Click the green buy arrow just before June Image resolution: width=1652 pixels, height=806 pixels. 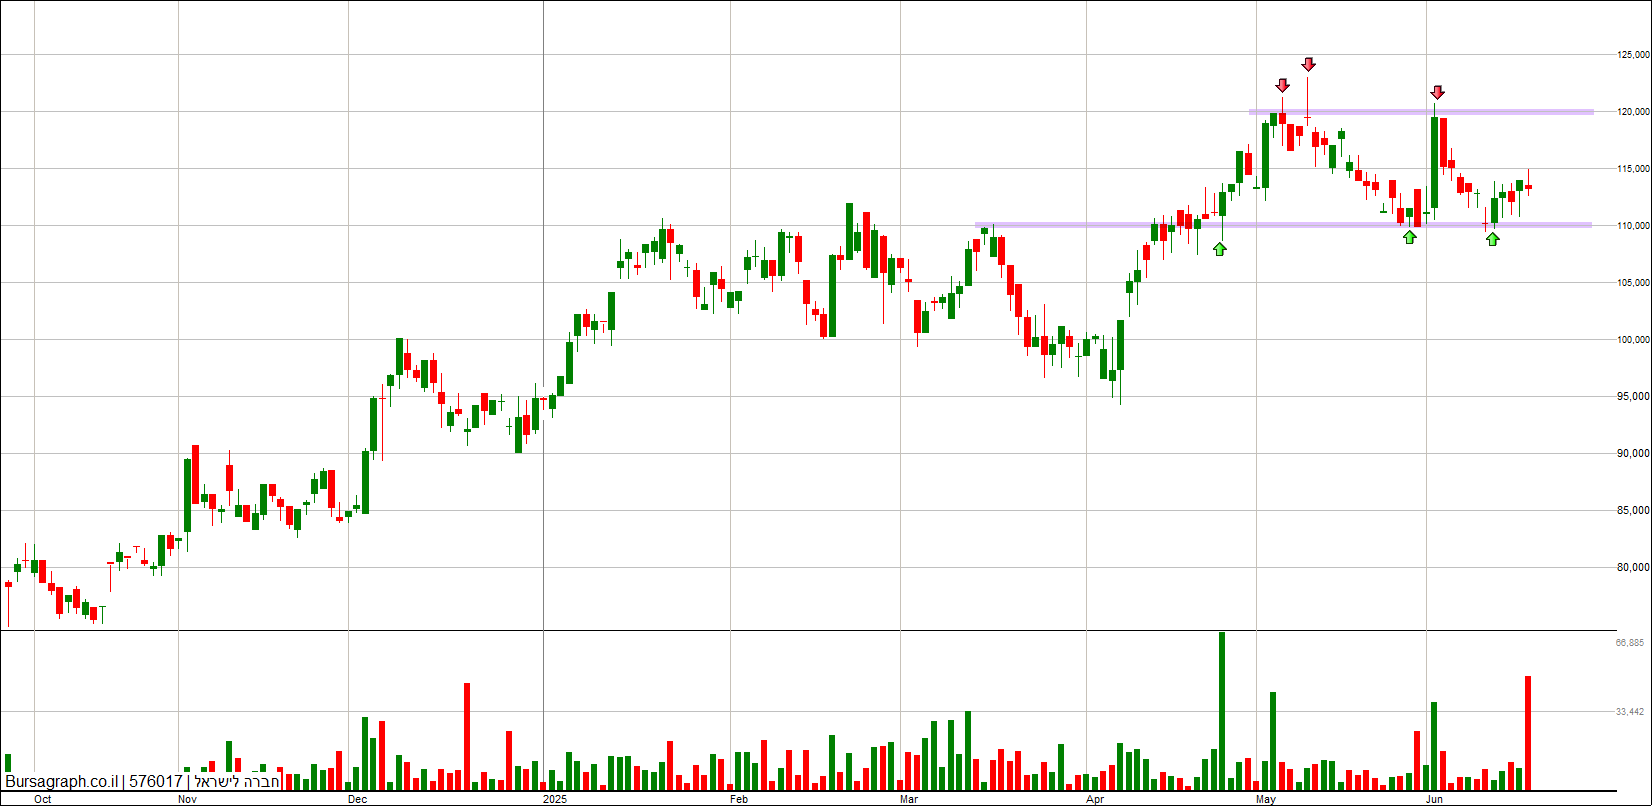[1409, 237]
